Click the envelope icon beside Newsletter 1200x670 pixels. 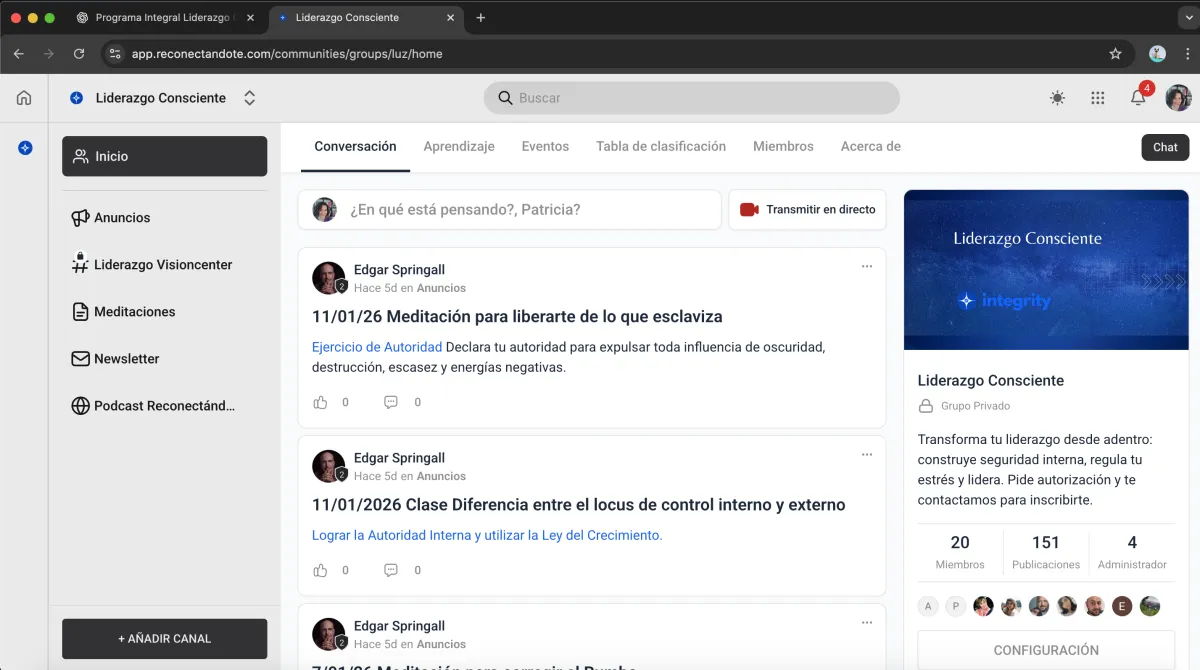click(80, 359)
